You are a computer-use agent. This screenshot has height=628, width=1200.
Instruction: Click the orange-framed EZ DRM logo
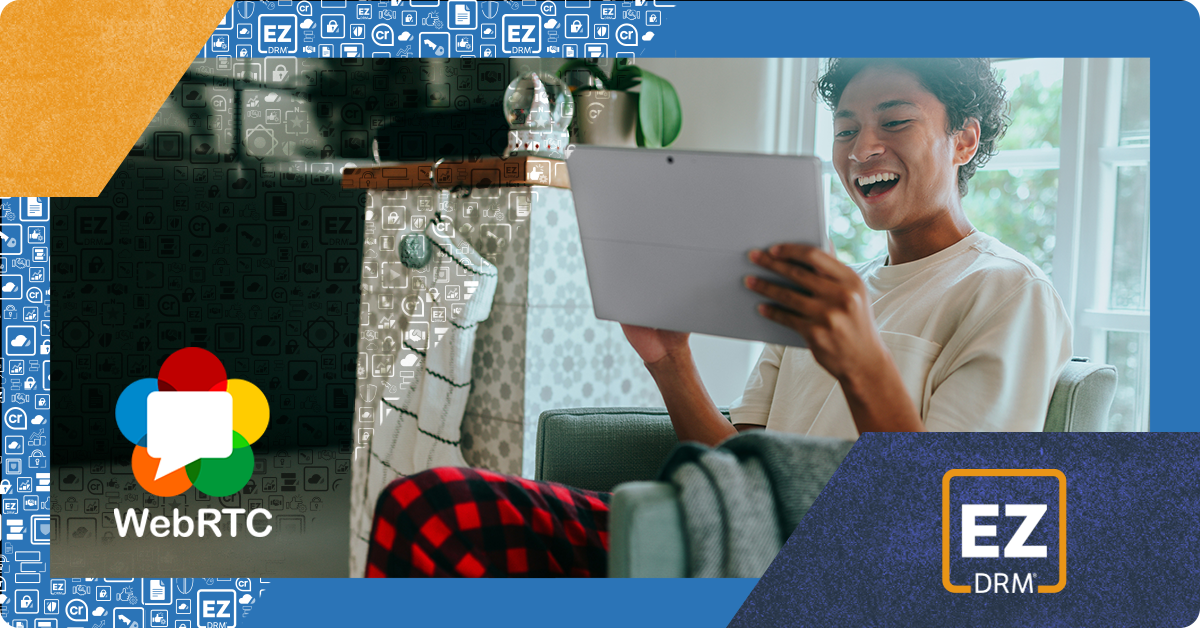coord(1003,531)
